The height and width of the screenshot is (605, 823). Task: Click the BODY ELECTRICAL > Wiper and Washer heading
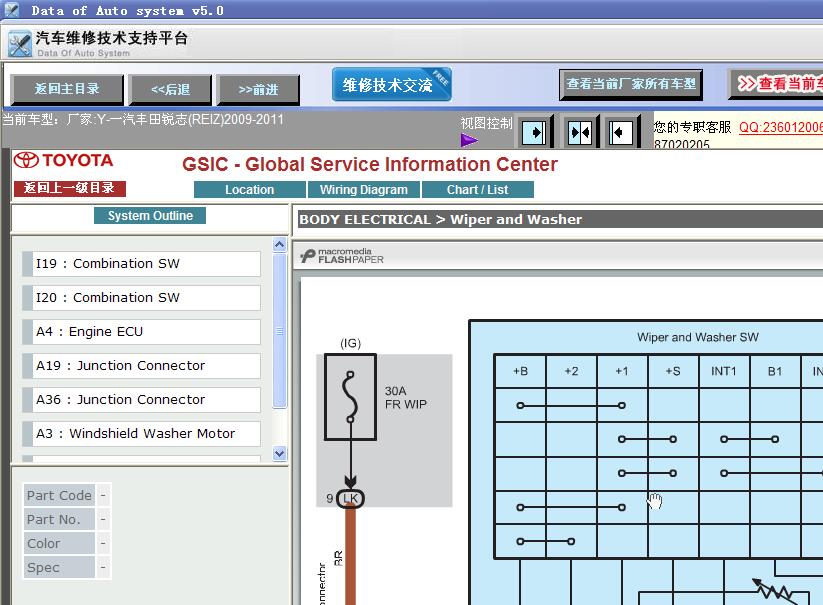pyautogui.click(x=440, y=219)
